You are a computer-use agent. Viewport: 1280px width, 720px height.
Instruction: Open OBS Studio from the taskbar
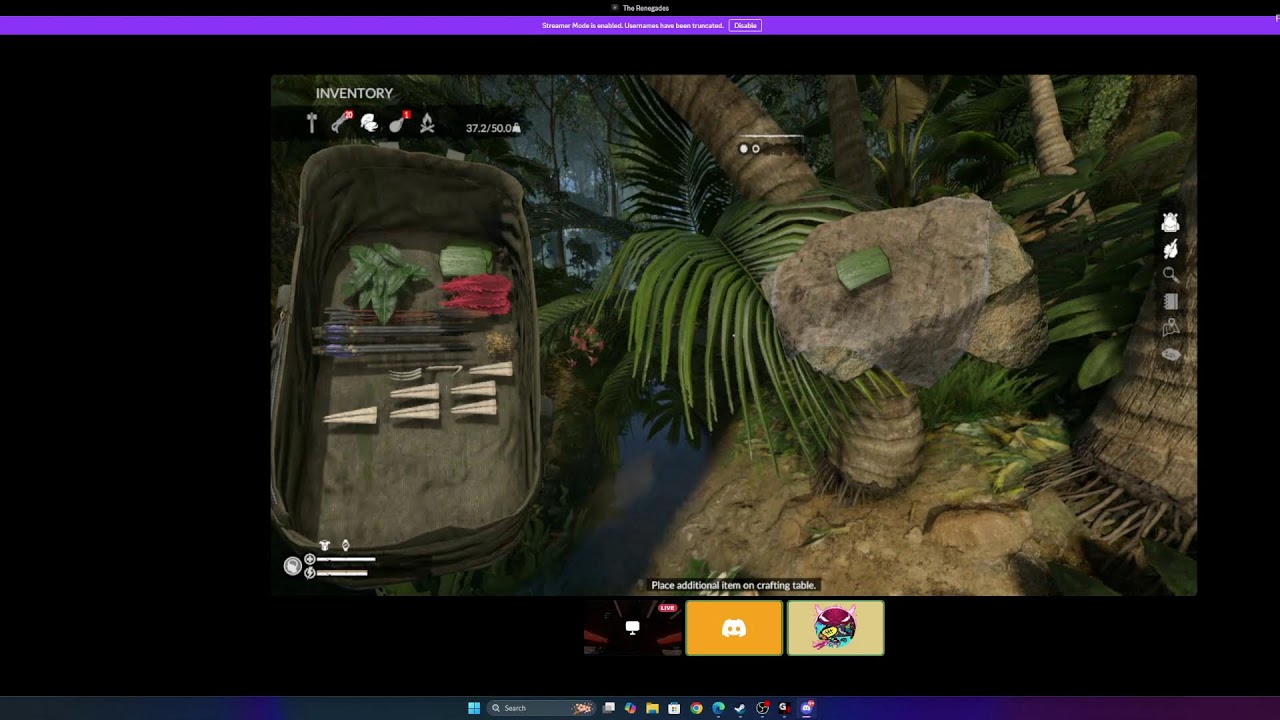762,708
